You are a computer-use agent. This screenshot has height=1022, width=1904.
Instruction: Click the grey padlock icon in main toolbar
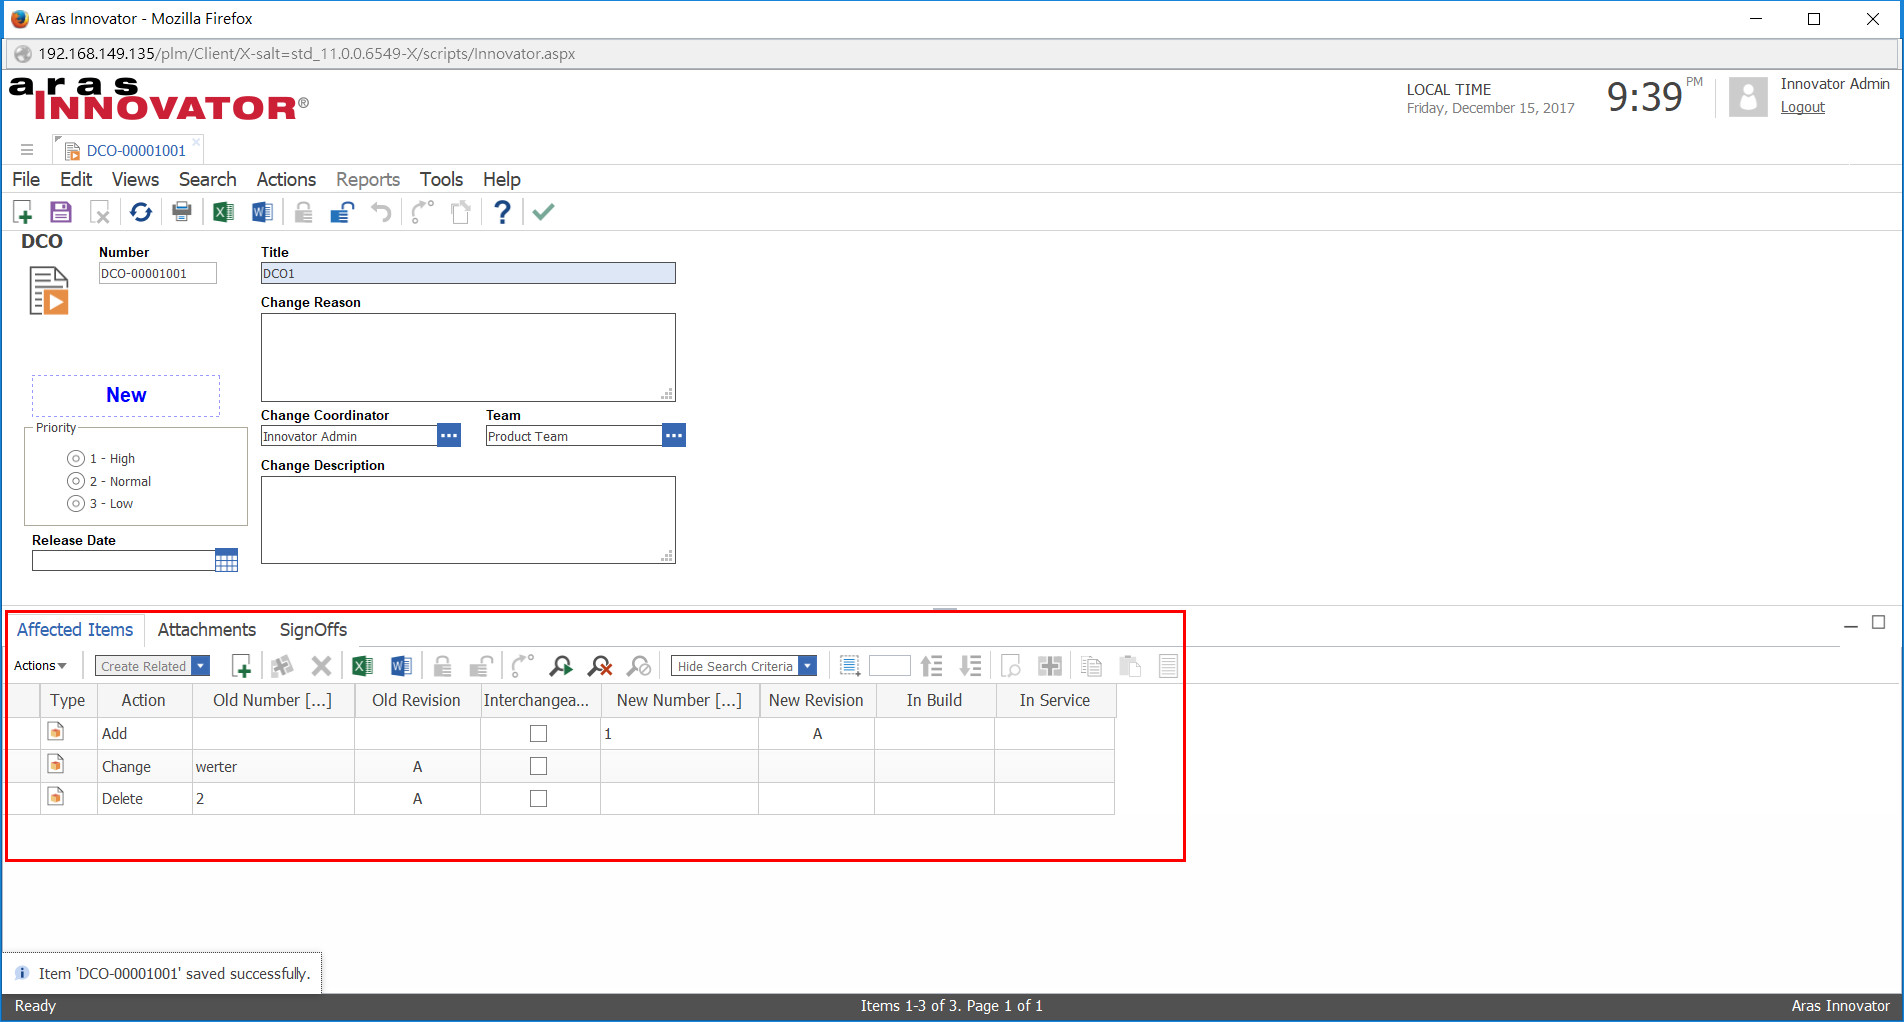(x=303, y=212)
